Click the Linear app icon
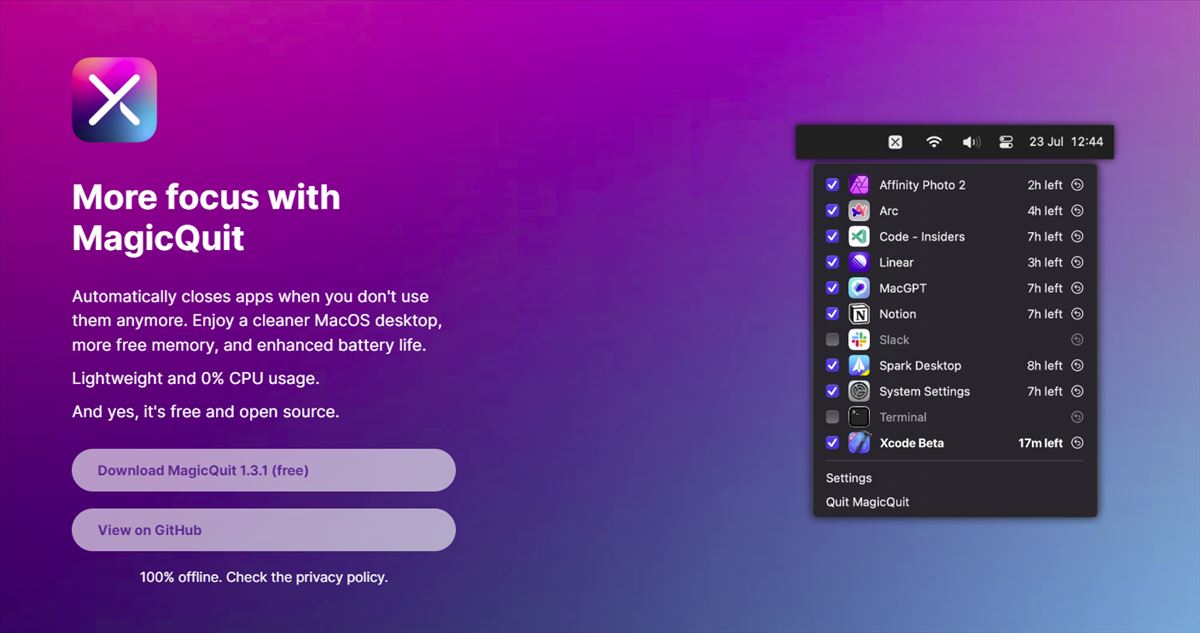The width and height of the screenshot is (1200, 633). 859,262
